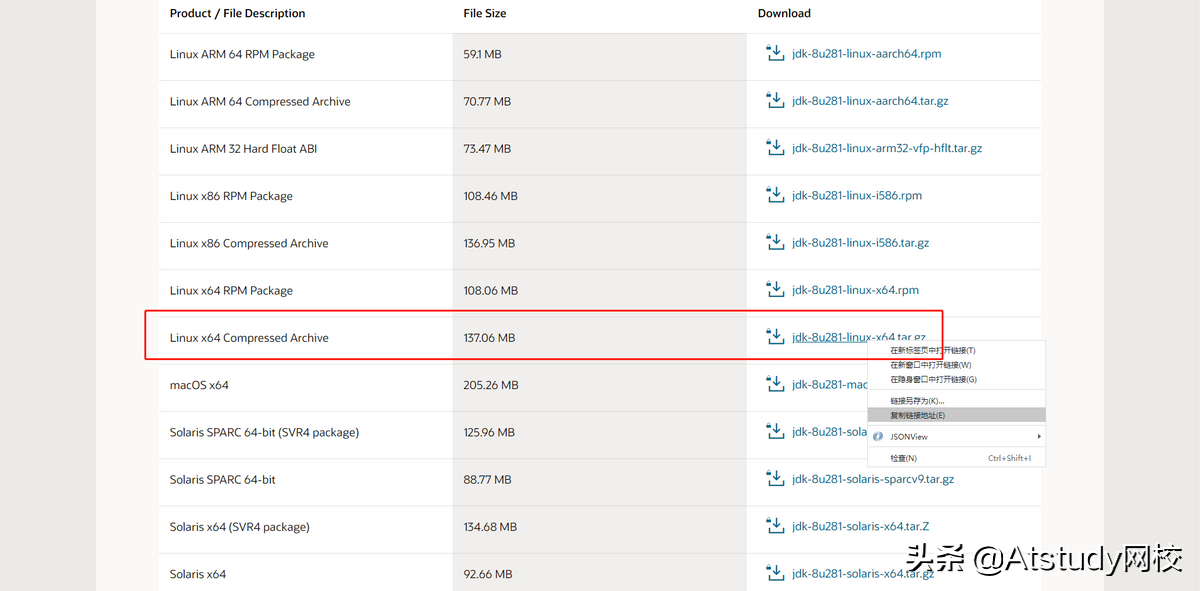Open 检查(N) inspect menu item

click(x=904, y=458)
